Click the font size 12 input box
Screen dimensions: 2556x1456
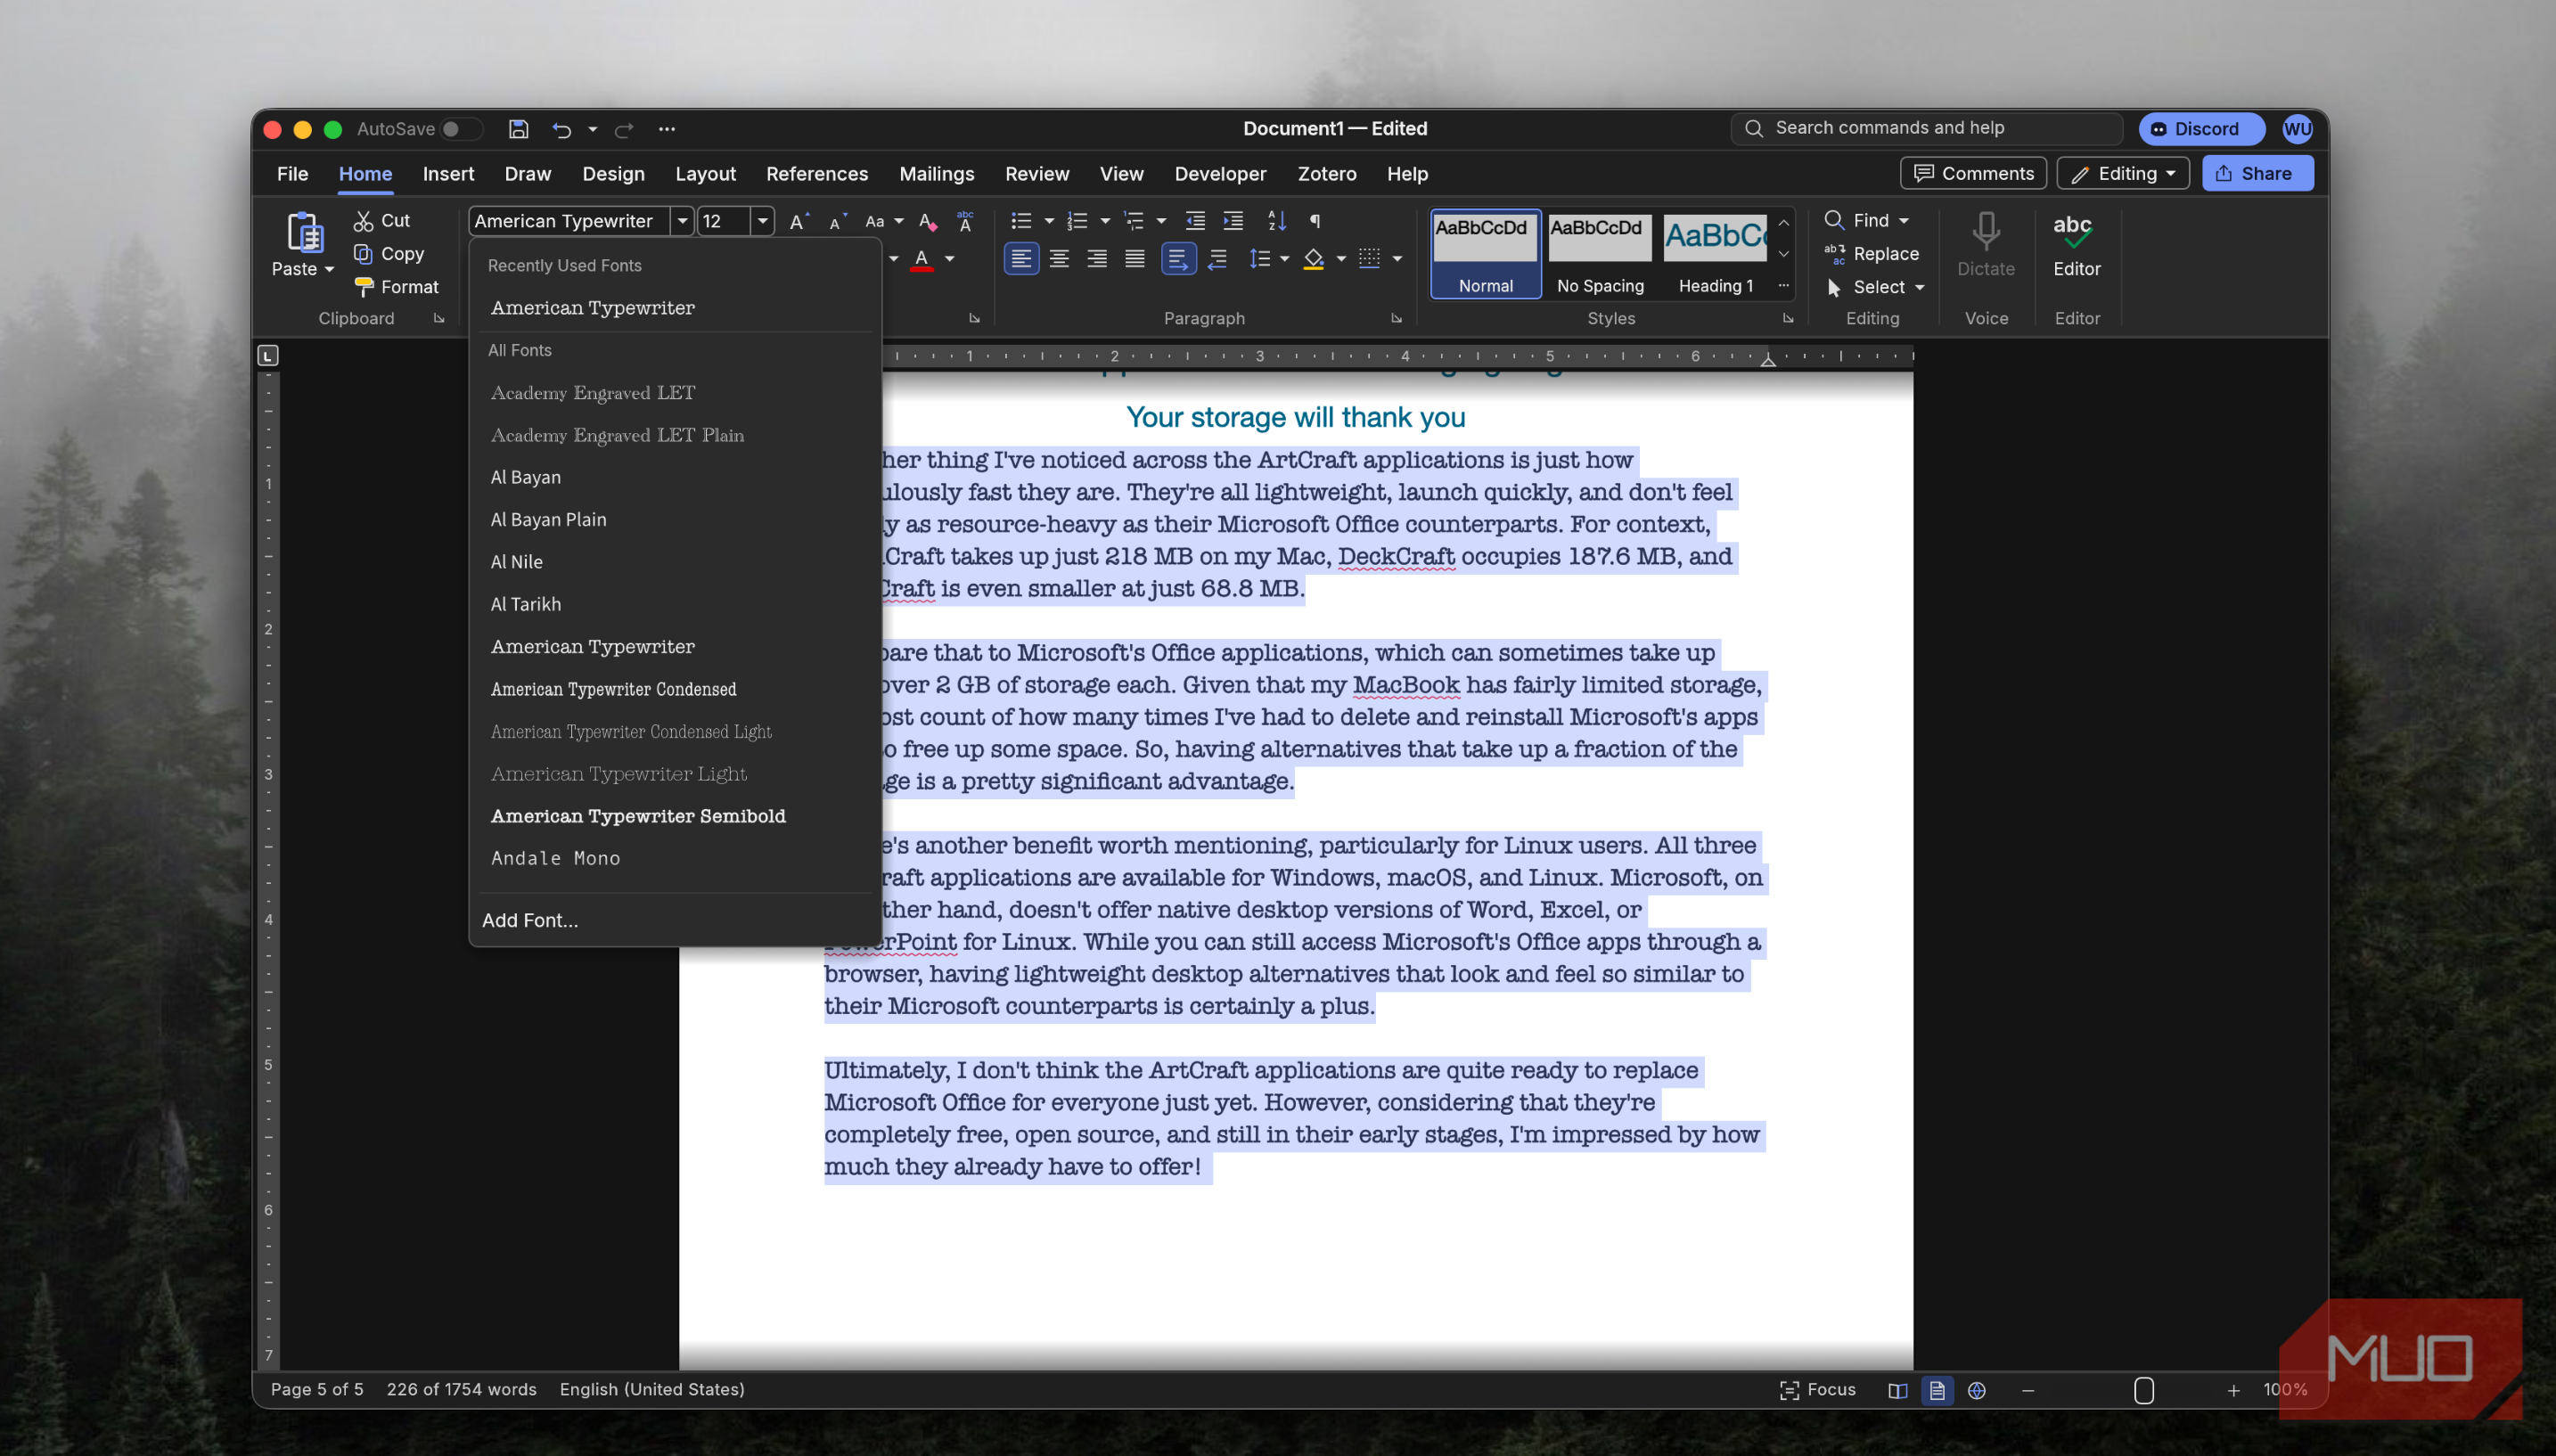[x=724, y=221]
